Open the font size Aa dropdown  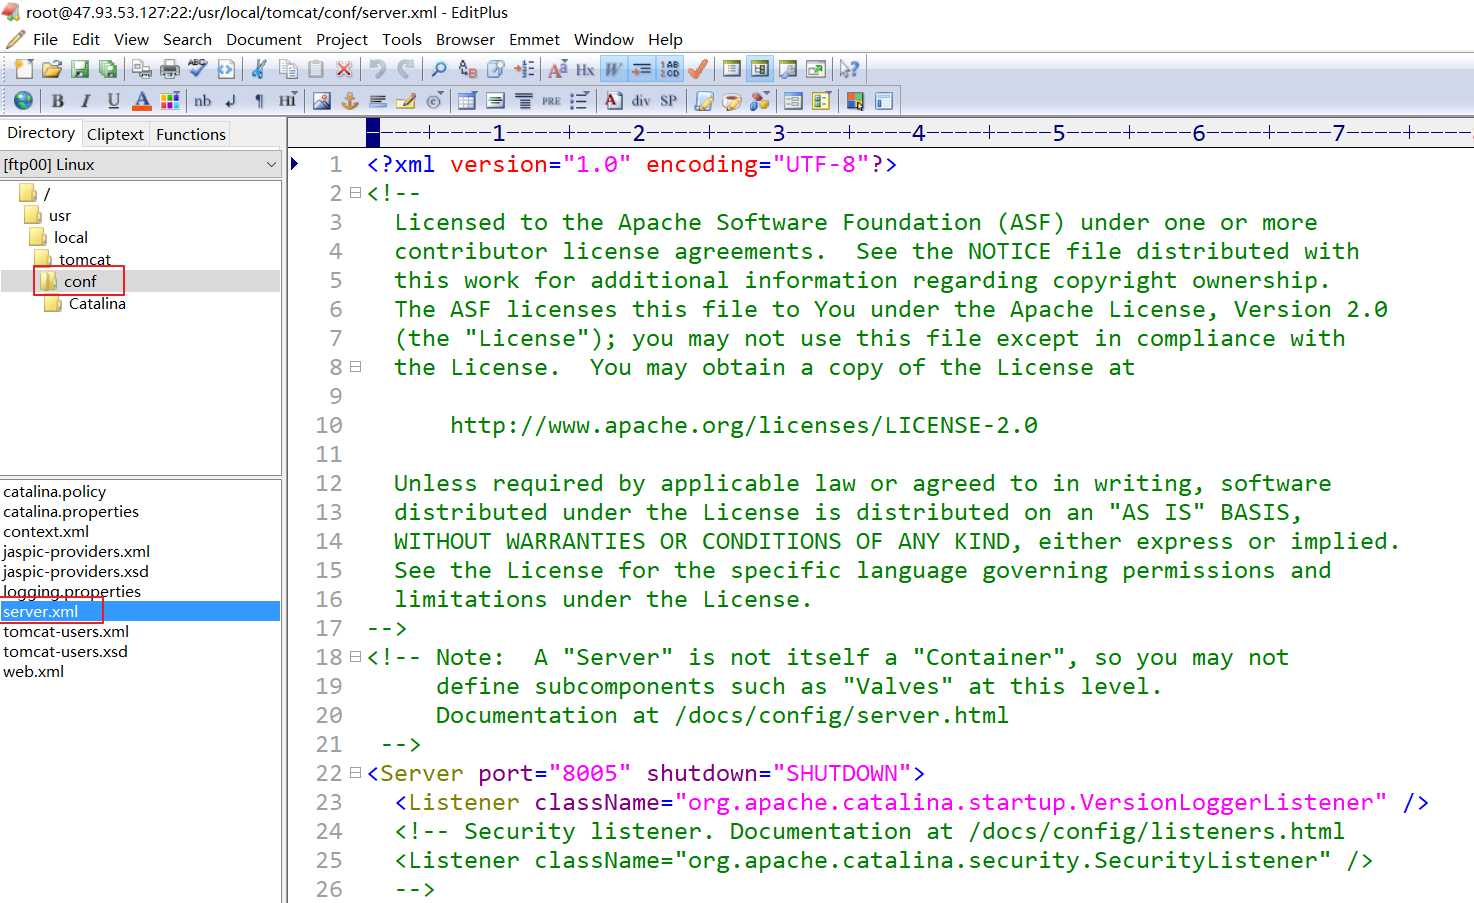click(558, 69)
